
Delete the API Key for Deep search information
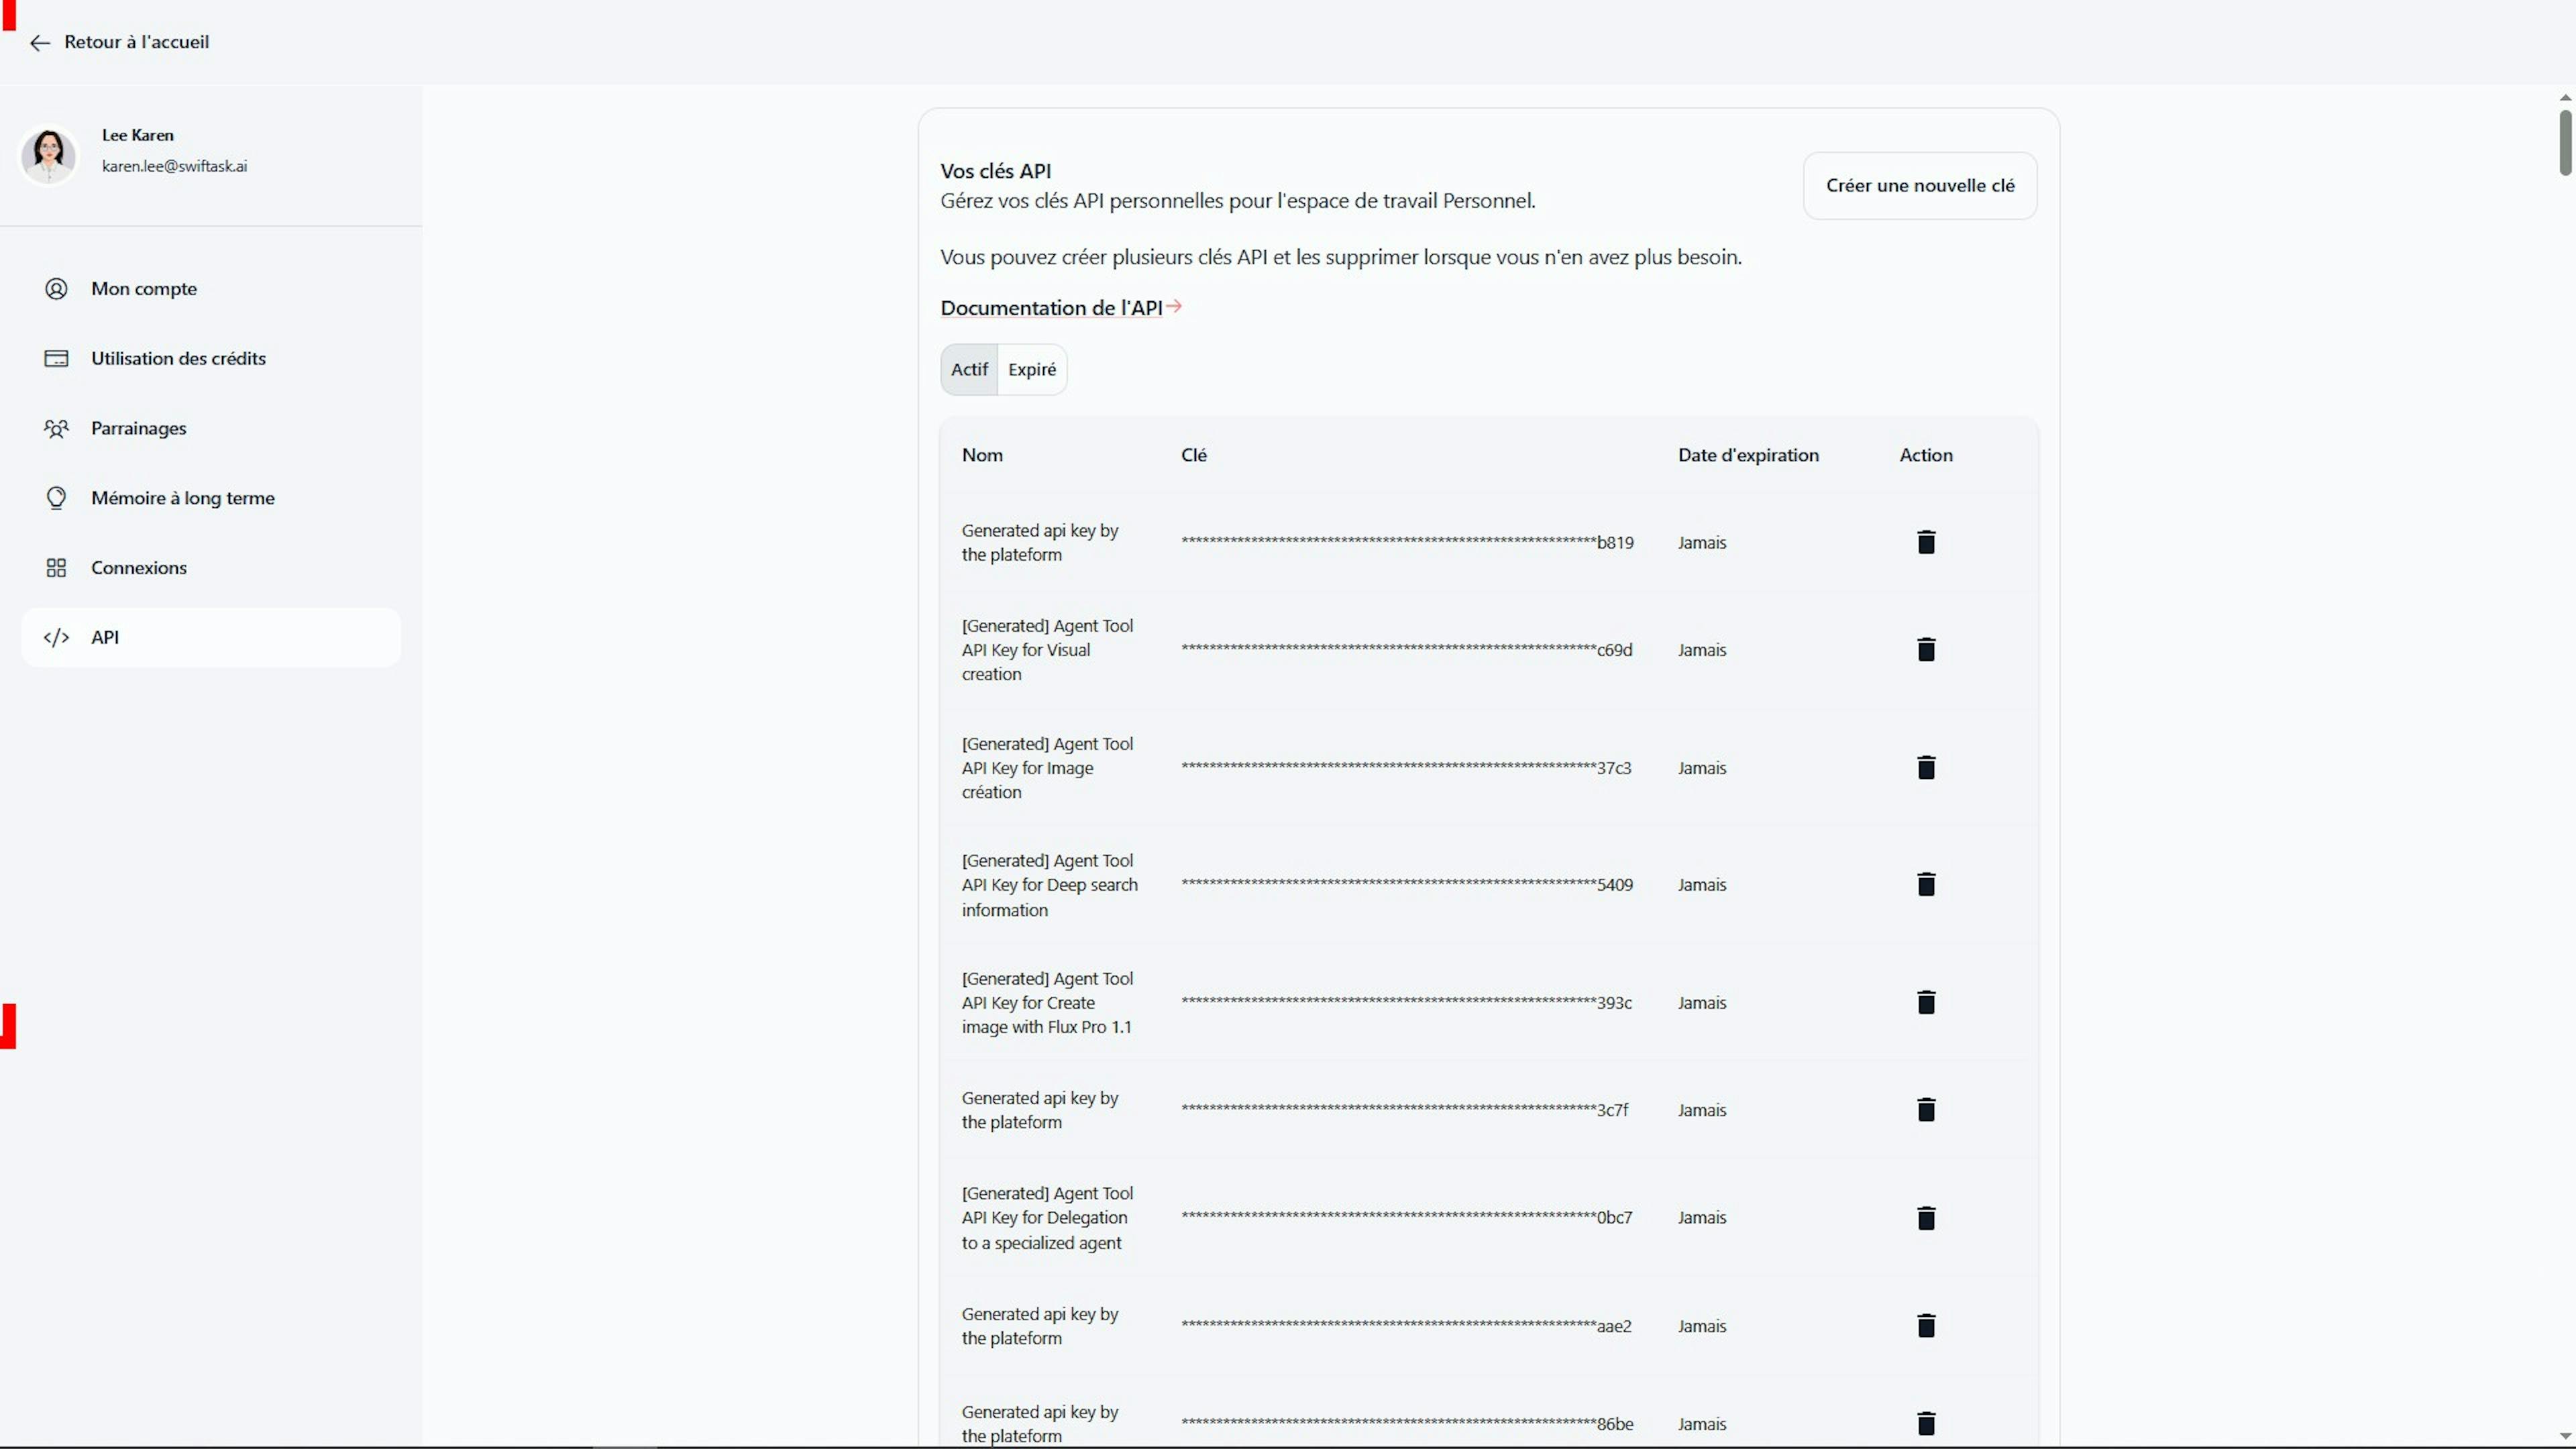[x=1927, y=883]
